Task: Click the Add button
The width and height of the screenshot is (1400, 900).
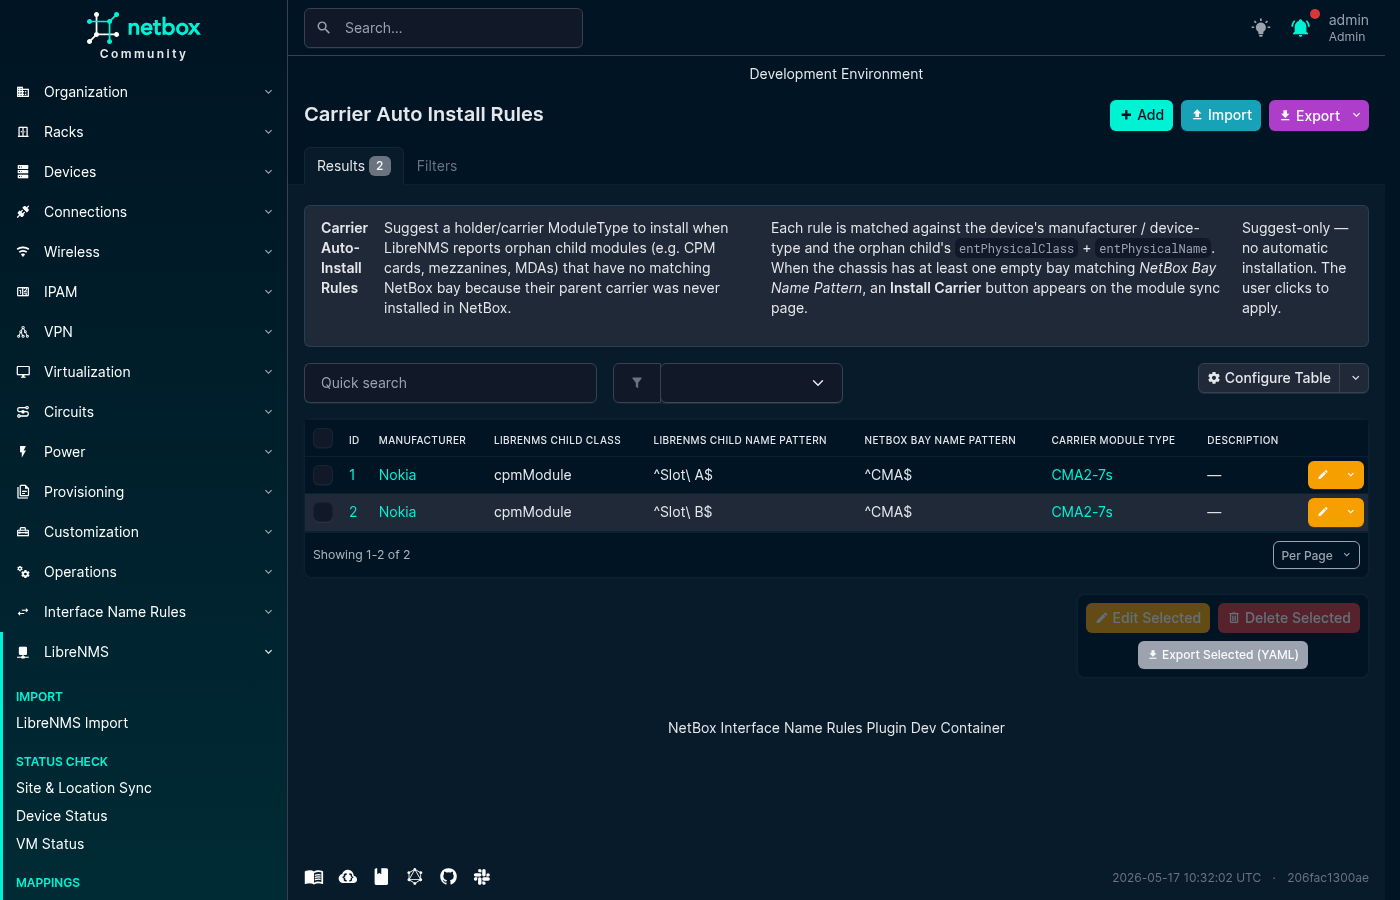Action: pos(1141,115)
